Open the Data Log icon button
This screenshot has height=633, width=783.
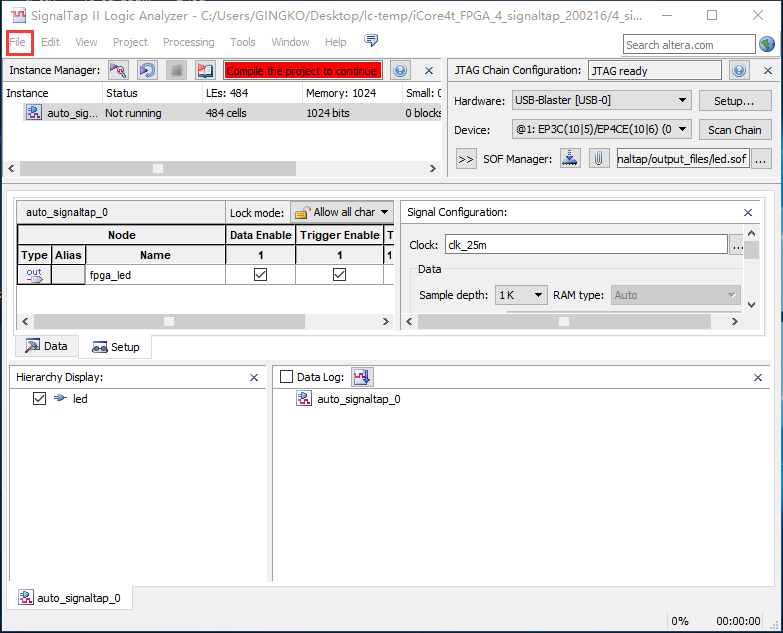[x=362, y=377]
